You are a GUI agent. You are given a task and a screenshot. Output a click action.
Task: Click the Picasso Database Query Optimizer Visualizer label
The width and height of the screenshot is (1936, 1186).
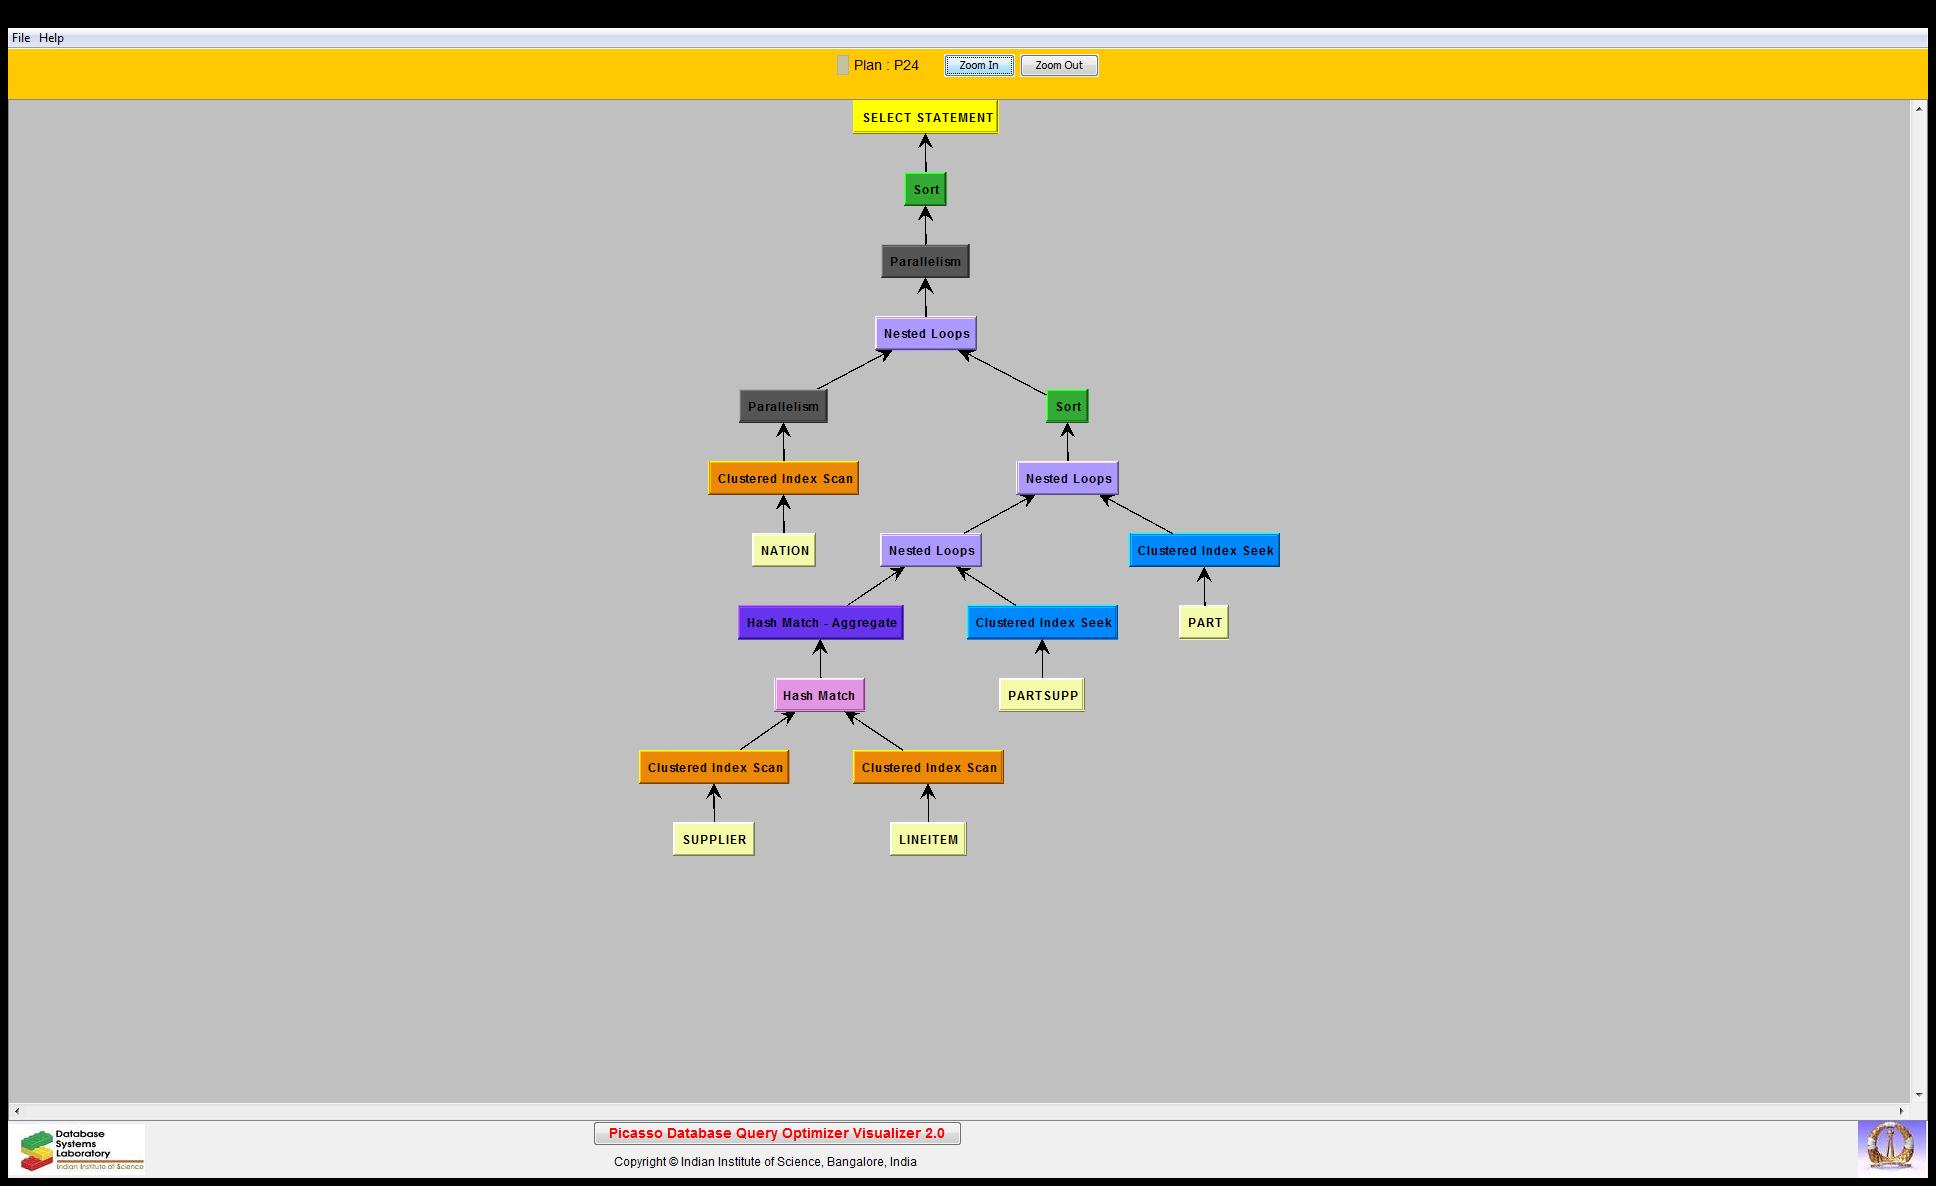pyautogui.click(x=777, y=1133)
